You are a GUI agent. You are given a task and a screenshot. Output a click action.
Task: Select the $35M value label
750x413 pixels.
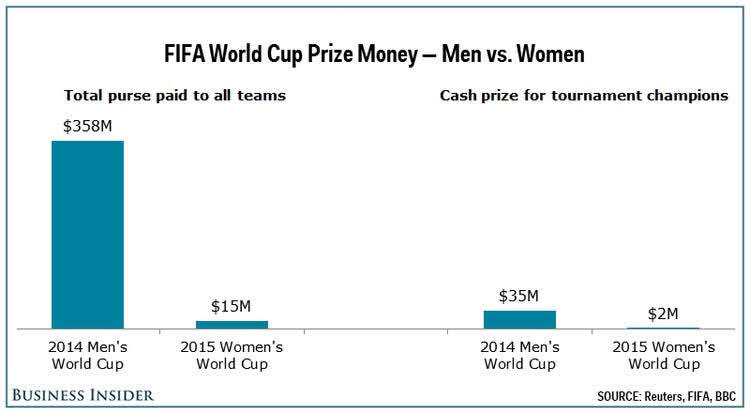click(519, 296)
